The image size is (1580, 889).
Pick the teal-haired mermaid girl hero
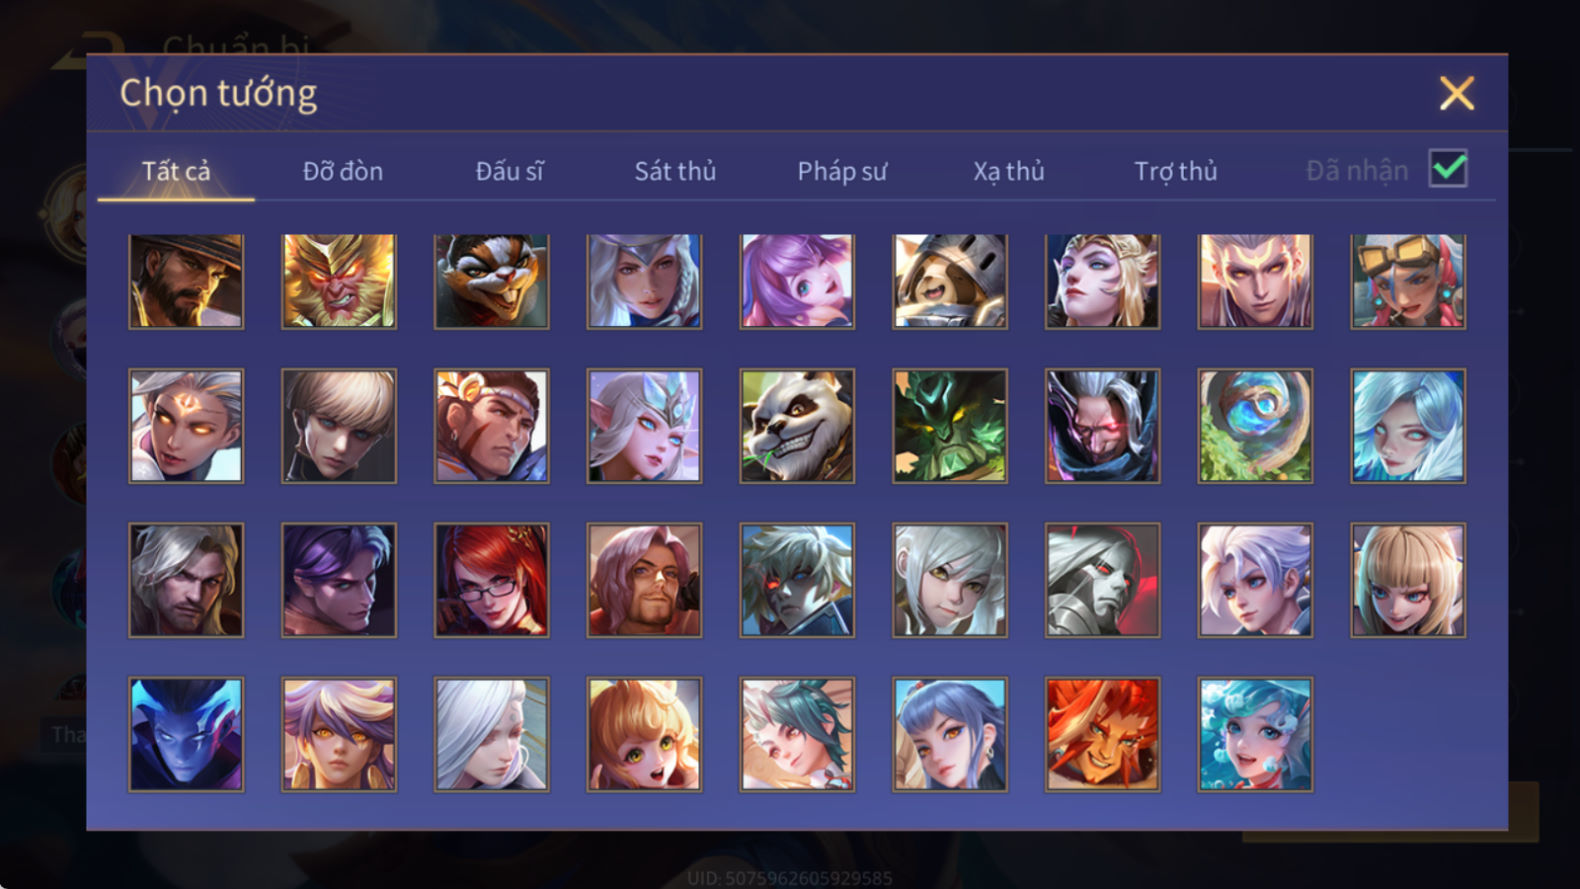point(1255,734)
